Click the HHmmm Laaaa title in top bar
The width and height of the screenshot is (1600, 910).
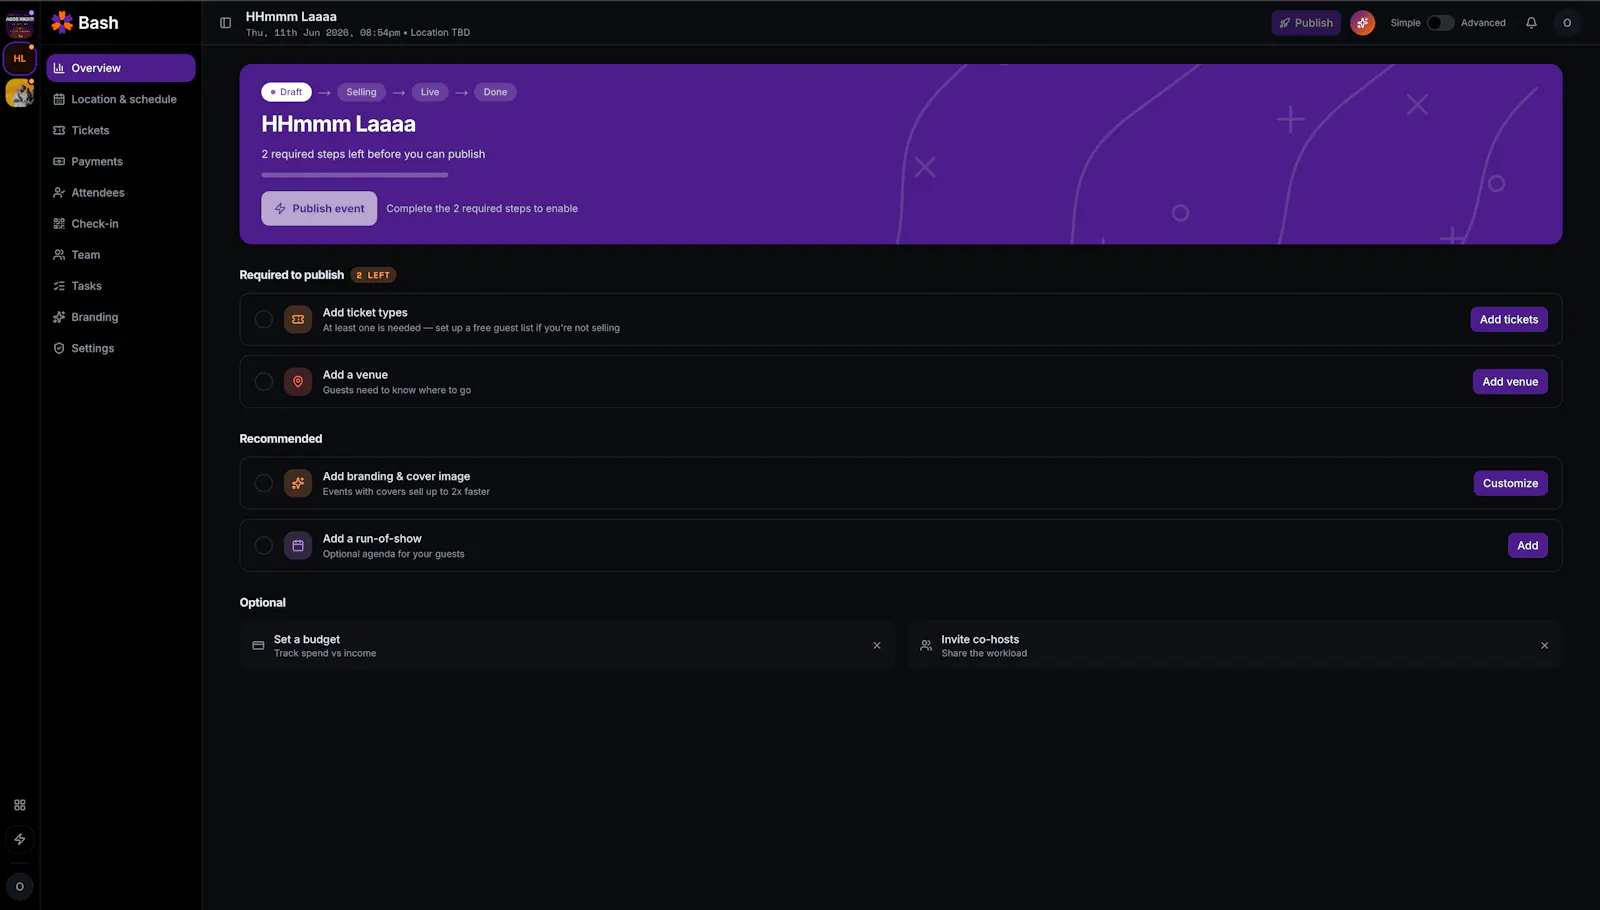pyautogui.click(x=291, y=17)
